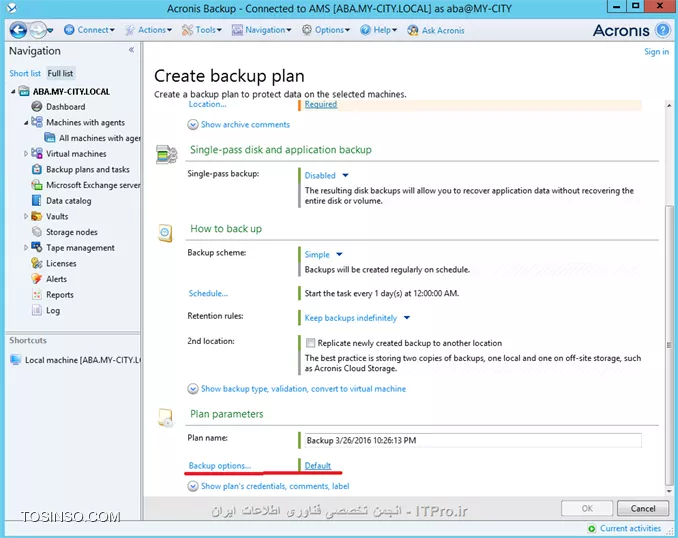Switch to the Full list tab
This screenshot has width=678, height=538.
tap(60, 73)
